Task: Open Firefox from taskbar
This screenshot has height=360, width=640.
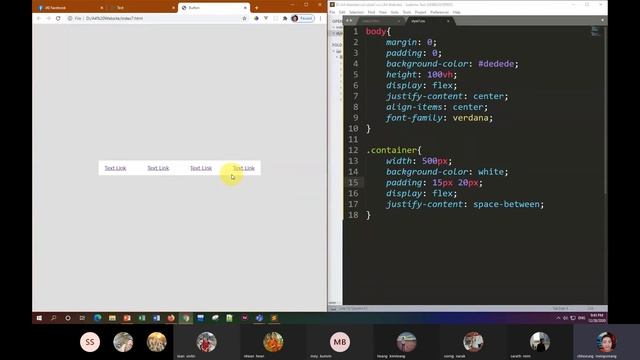Action: pyautogui.click(x=171, y=318)
